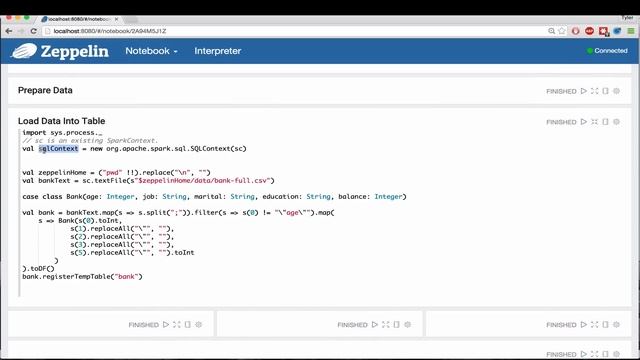Click the import sys.process._ line
640x360 pixels.
click(x=62, y=133)
